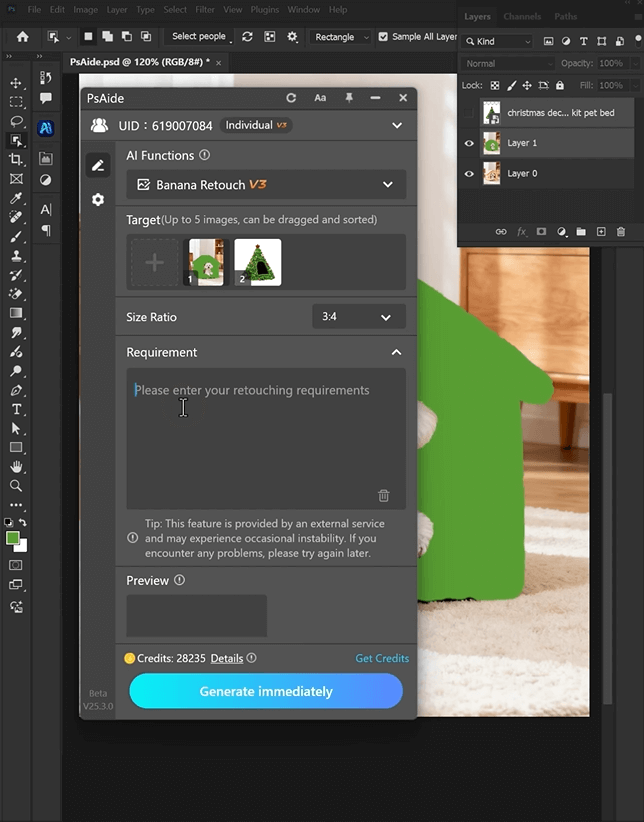Click the PsAide refresh icon
This screenshot has height=822, width=644.
291,98
